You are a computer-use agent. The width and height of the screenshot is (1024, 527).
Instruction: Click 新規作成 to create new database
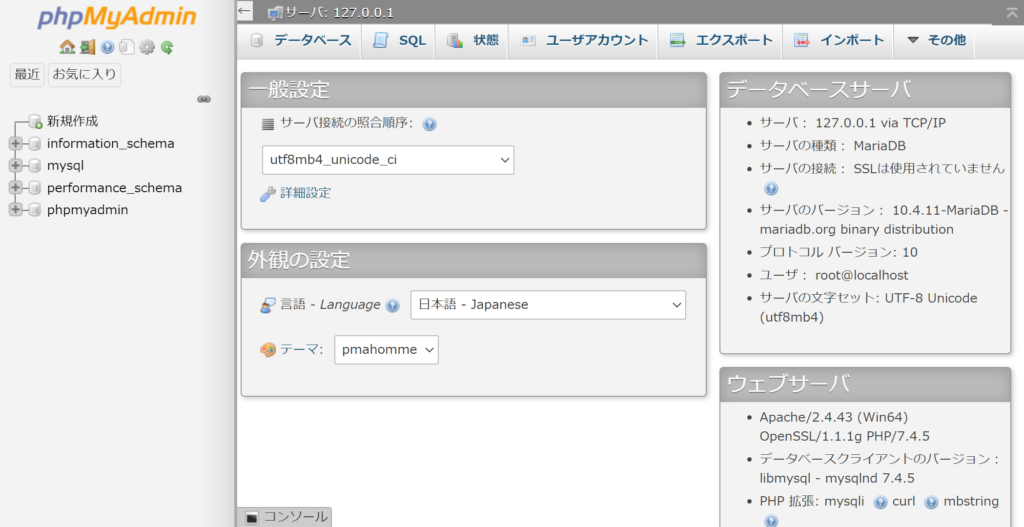pos(72,121)
